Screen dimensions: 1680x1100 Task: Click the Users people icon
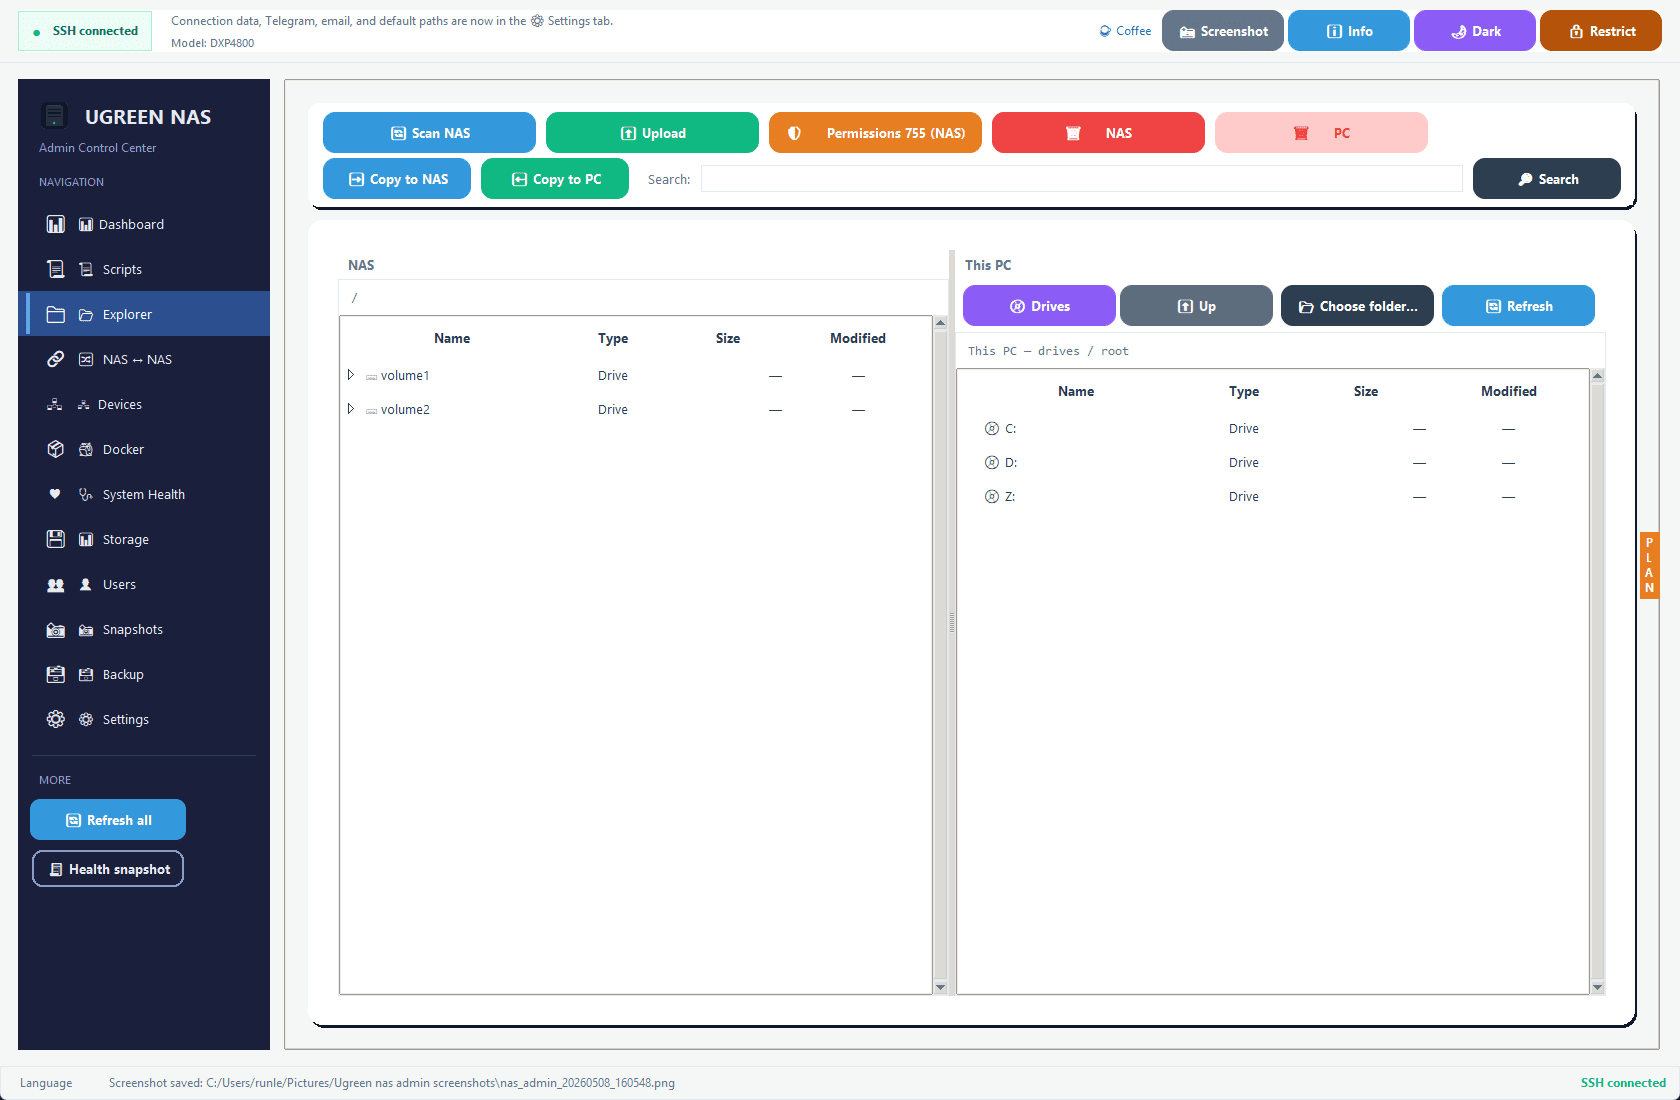pyautogui.click(x=56, y=584)
